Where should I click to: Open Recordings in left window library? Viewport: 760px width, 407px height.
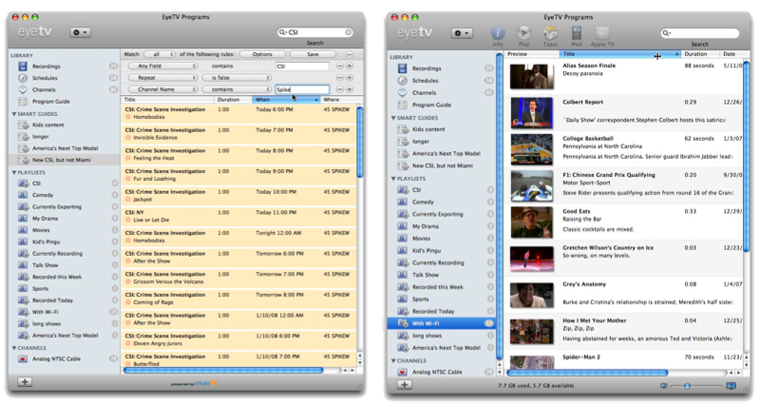(46, 66)
